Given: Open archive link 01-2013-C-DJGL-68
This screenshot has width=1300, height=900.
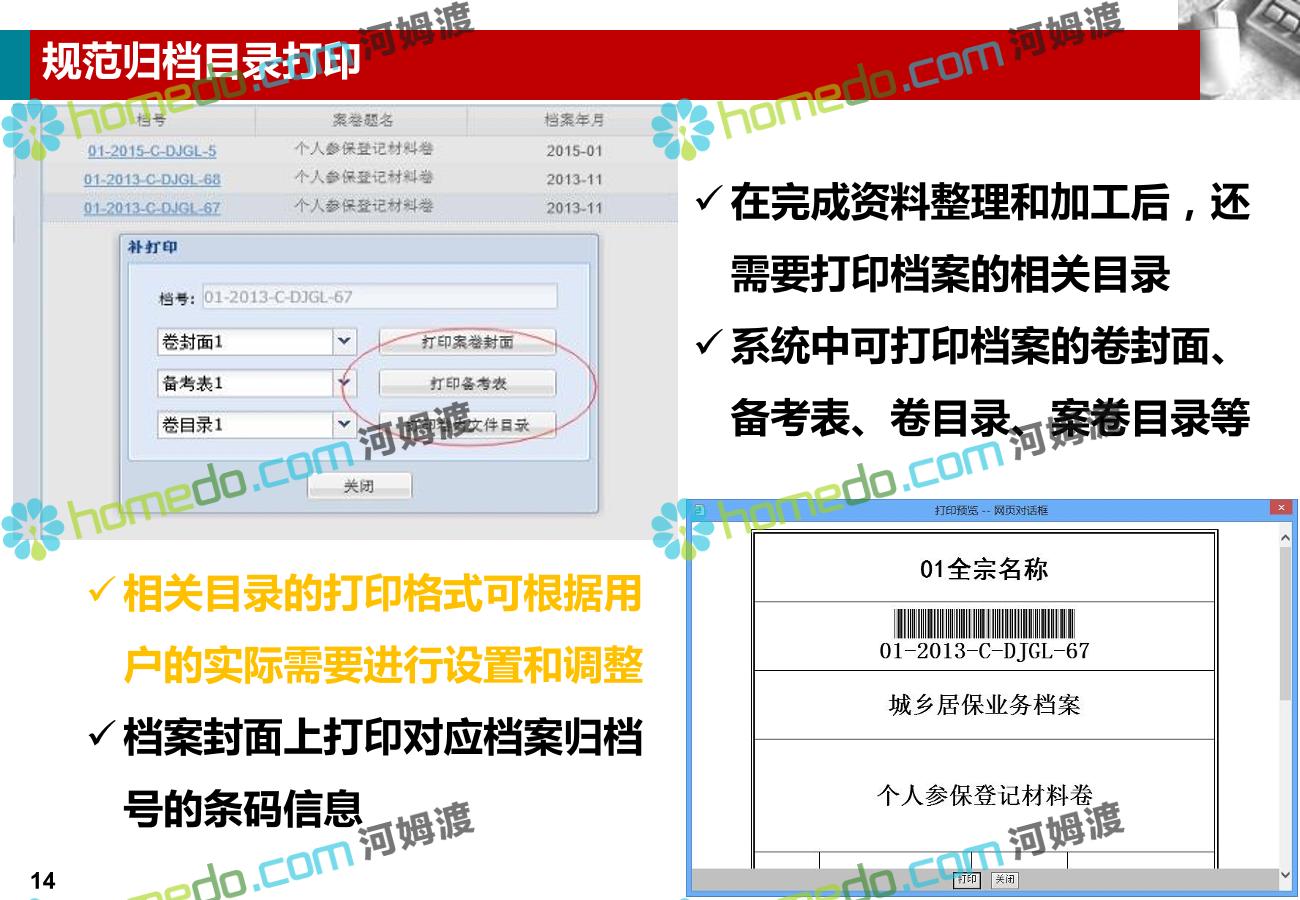Looking at the screenshot, I should (152, 180).
